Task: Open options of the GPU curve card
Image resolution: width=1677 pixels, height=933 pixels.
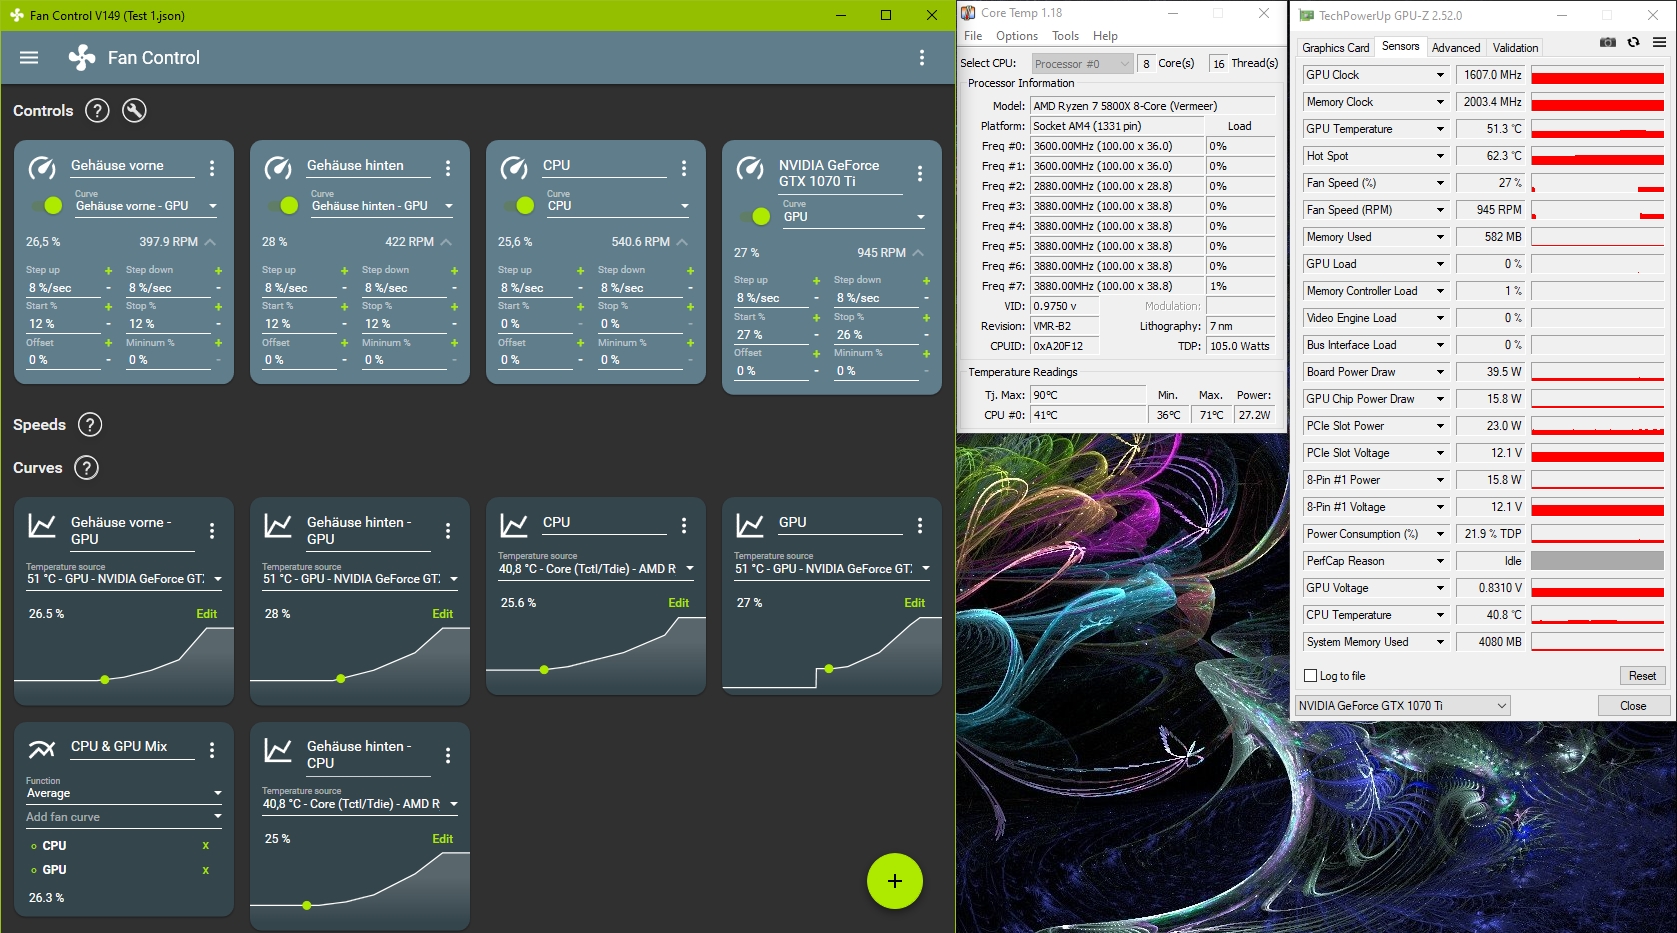Action: coord(920,525)
